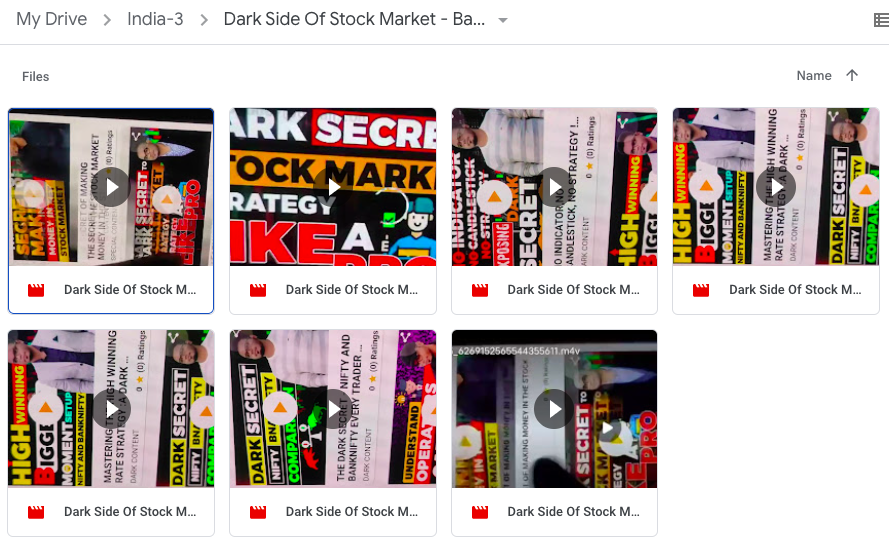This screenshot has width=889, height=539.
Task: Click video icon of last file in second row
Action: tap(480, 512)
